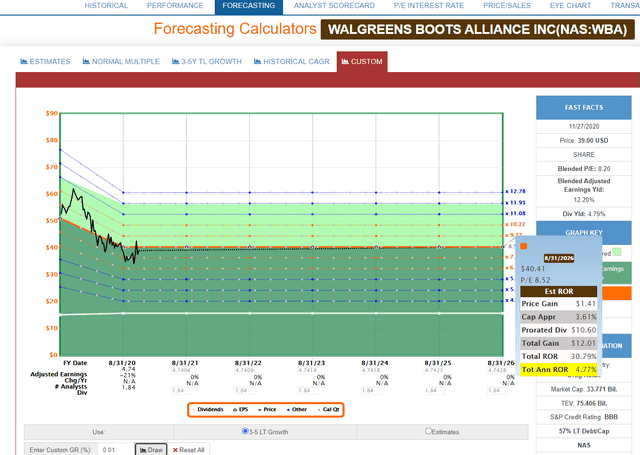The width and height of the screenshot is (640, 455).
Task: Click the chart icon on Draw button
Action: point(143,450)
